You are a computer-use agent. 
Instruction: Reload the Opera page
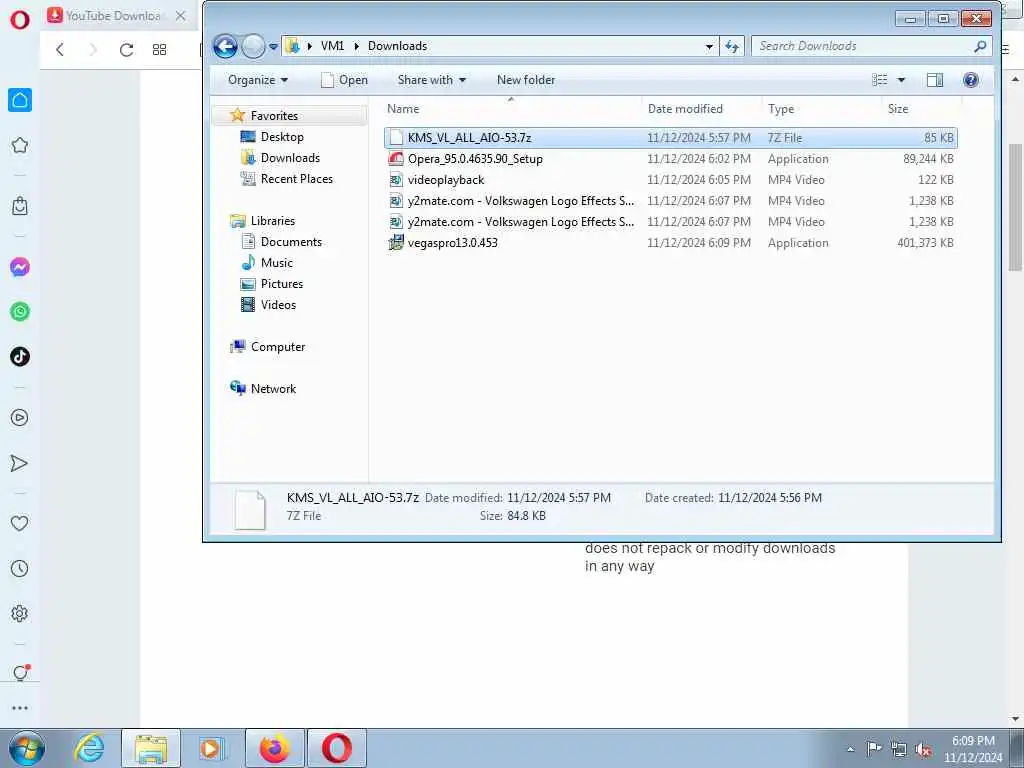[126, 50]
